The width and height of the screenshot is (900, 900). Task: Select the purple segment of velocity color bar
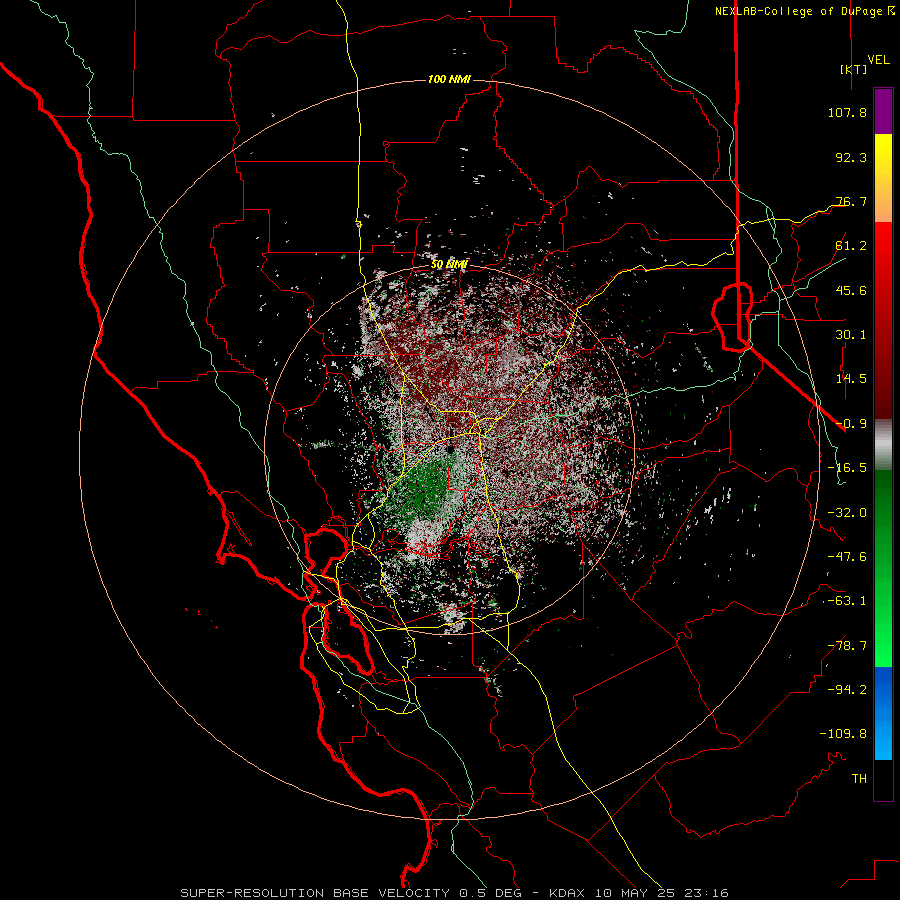click(x=883, y=112)
